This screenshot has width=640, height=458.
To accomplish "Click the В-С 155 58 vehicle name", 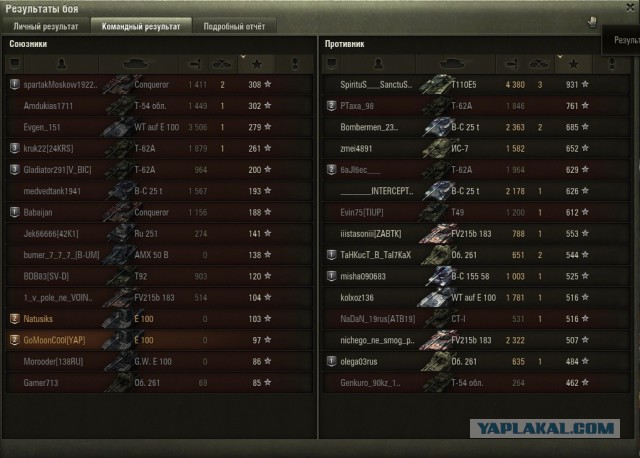I will 470,276.
